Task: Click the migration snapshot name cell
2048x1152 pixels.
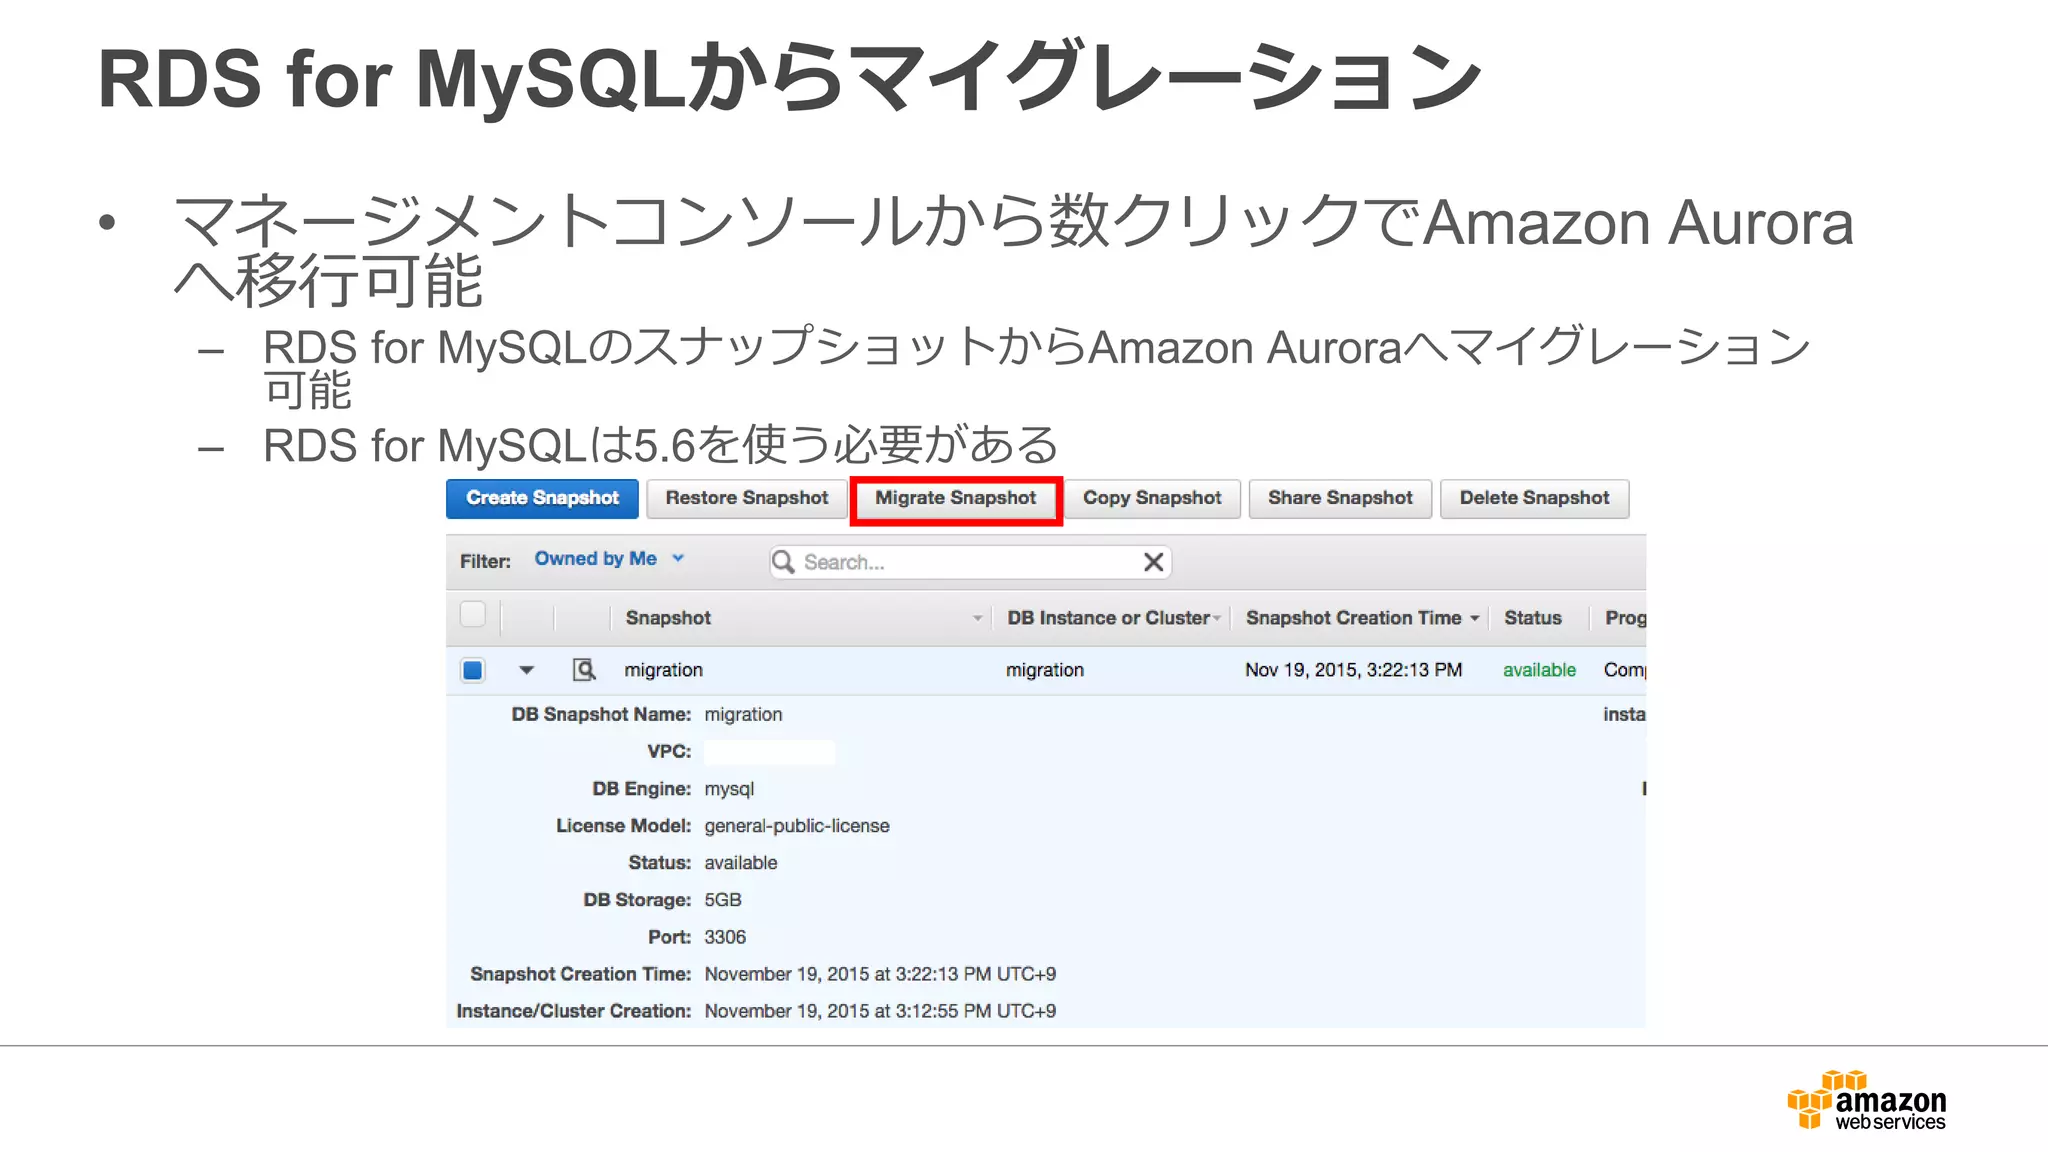Action: [x=663, y=670]
